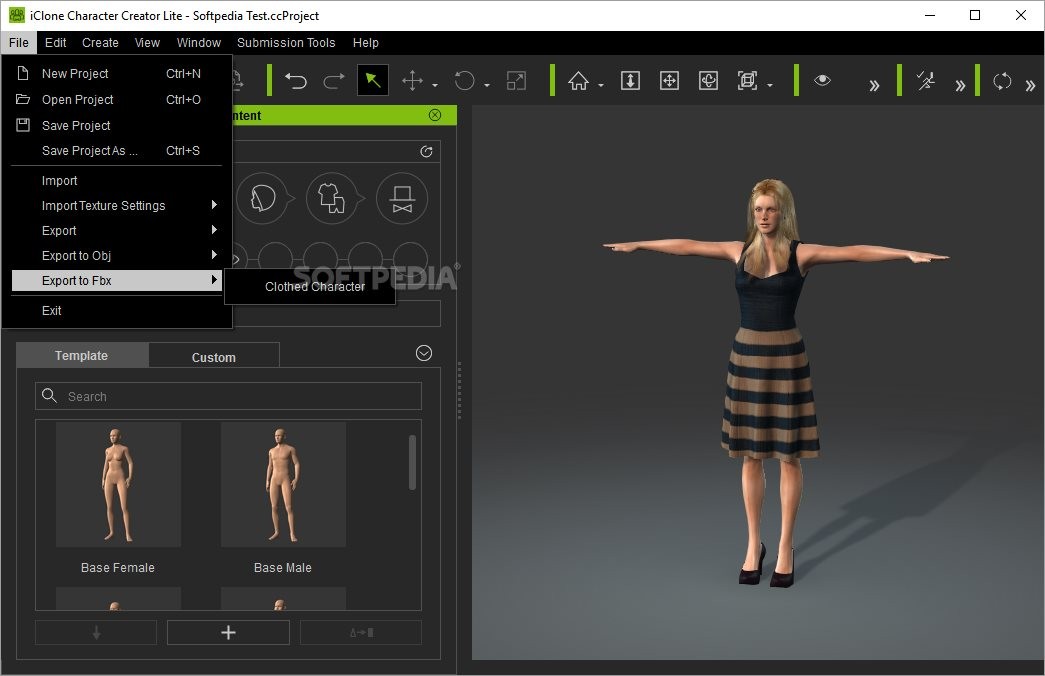Click the Undo arrow icon
1045x676 pixels.
pos(296,81)
